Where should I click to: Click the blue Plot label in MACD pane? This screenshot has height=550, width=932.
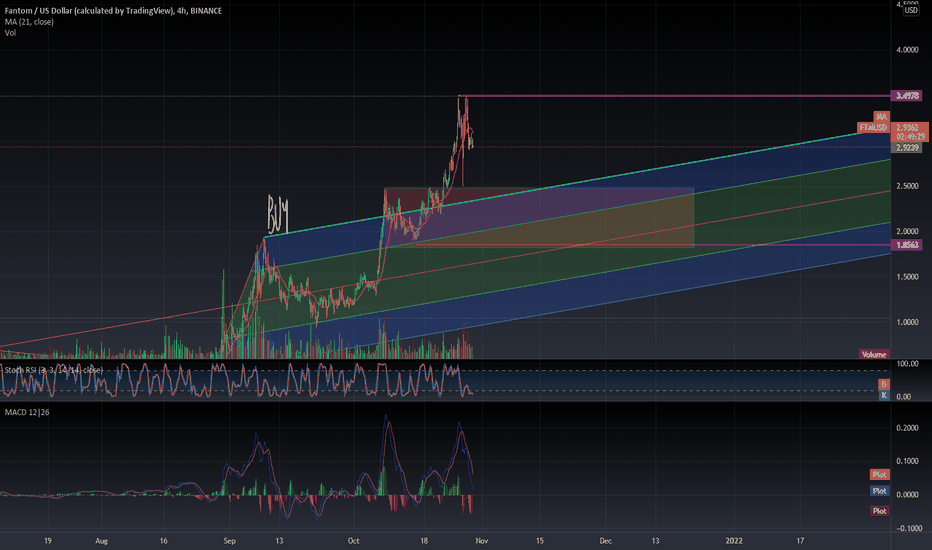[x=879, y=491]
